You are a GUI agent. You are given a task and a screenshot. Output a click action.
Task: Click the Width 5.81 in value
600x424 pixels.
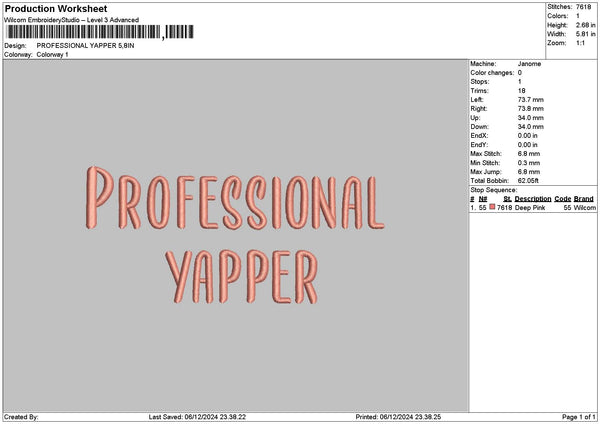pos(585,34)
